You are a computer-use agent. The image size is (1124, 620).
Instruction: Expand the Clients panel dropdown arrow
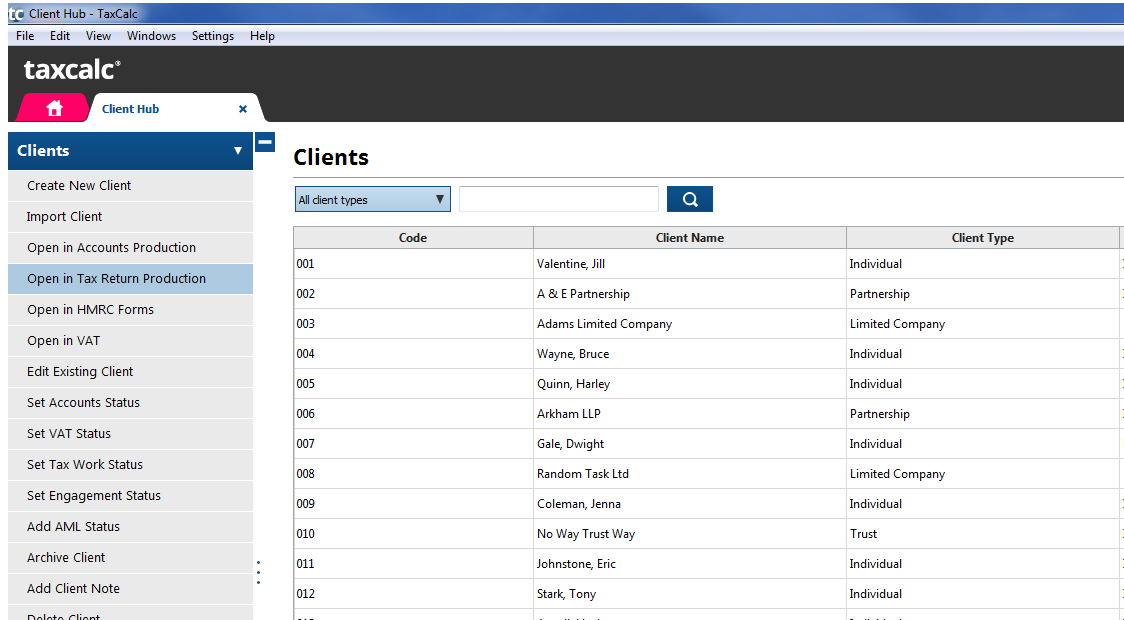(x=238, y=151)
